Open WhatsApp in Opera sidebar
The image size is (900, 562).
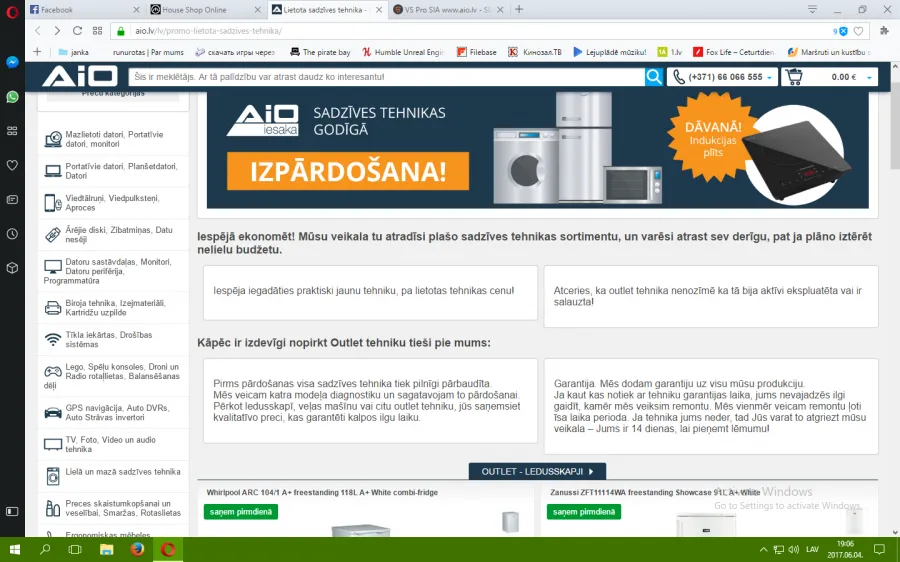(12, 96)
